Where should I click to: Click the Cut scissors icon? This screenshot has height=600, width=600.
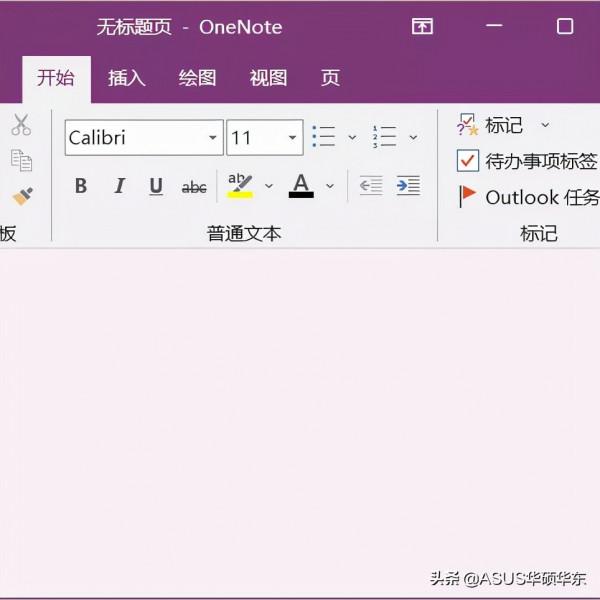tap(21, 125)
